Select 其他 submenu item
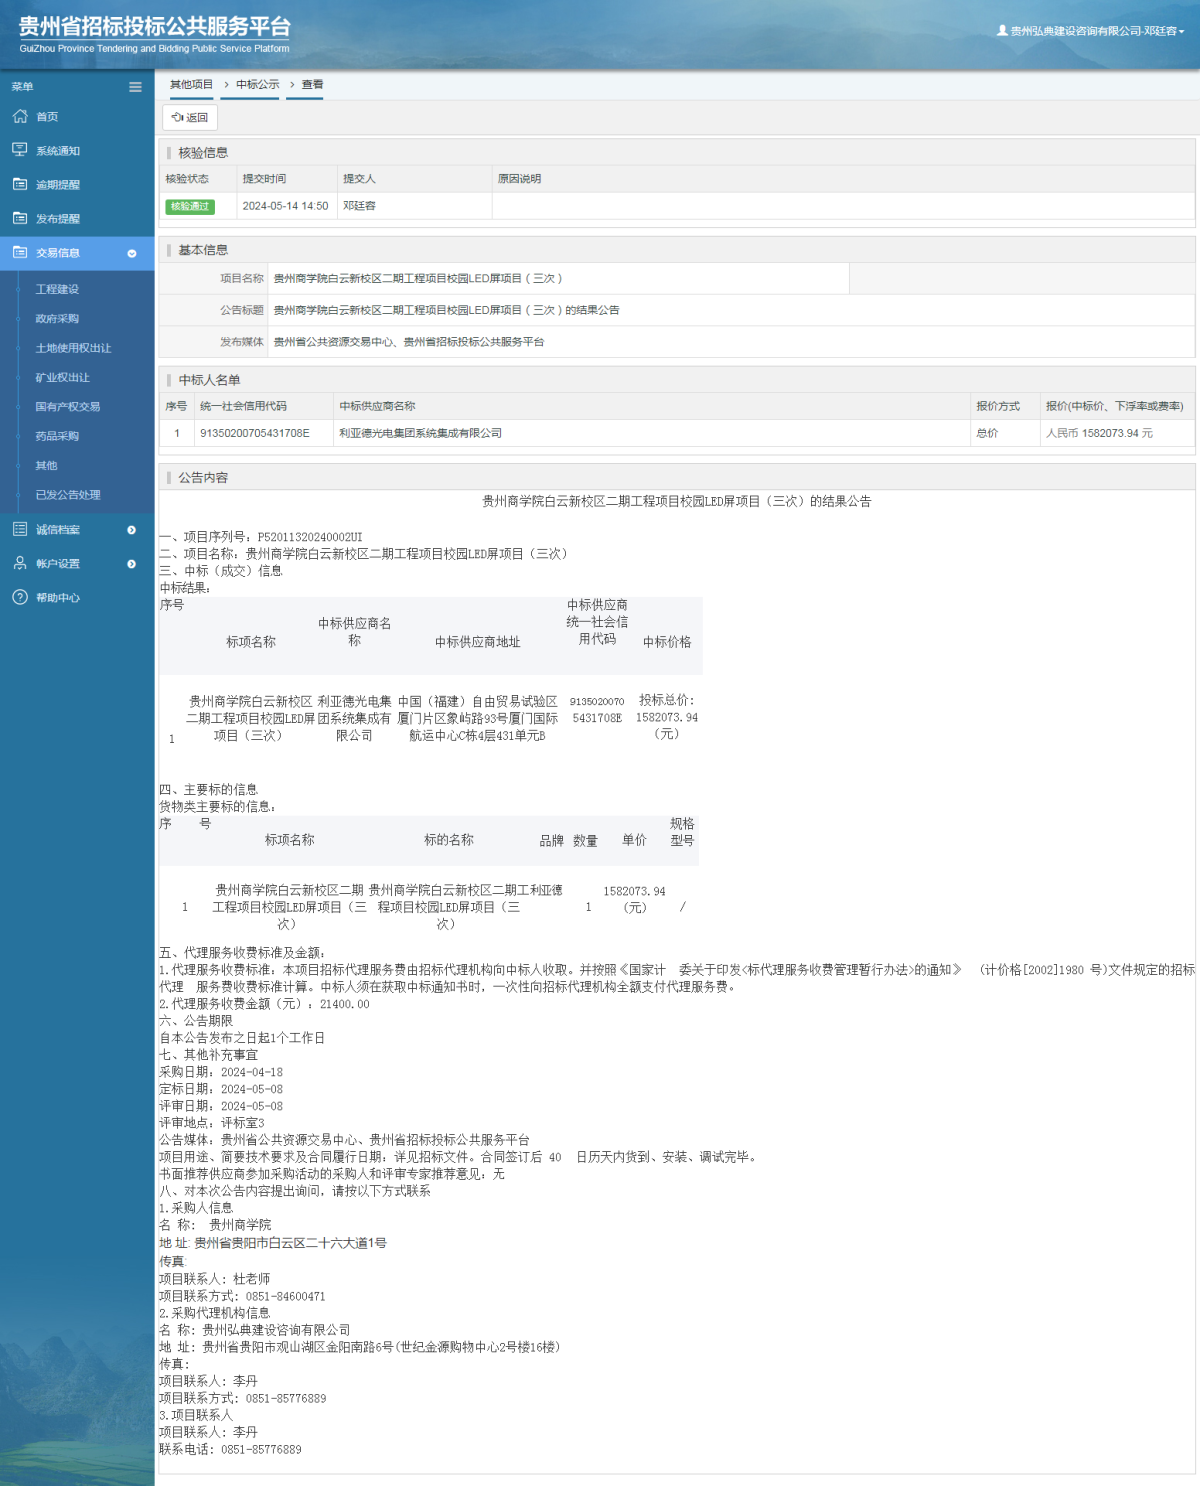Viewport: 1200px width, 1486px height. click(x=46, y=465)
